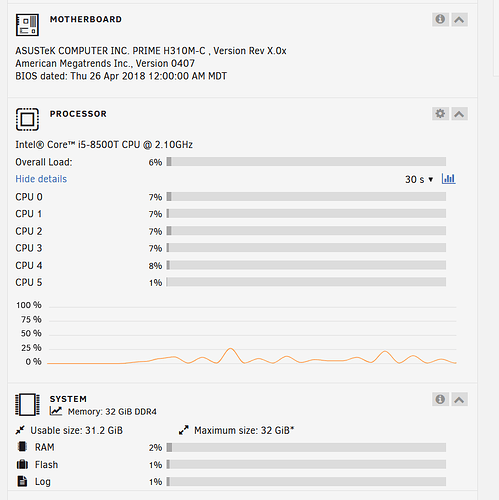Click the CPU 4 load bar
Image resolution: width=499 pixels, height=500 pixels.
point(306,265)
